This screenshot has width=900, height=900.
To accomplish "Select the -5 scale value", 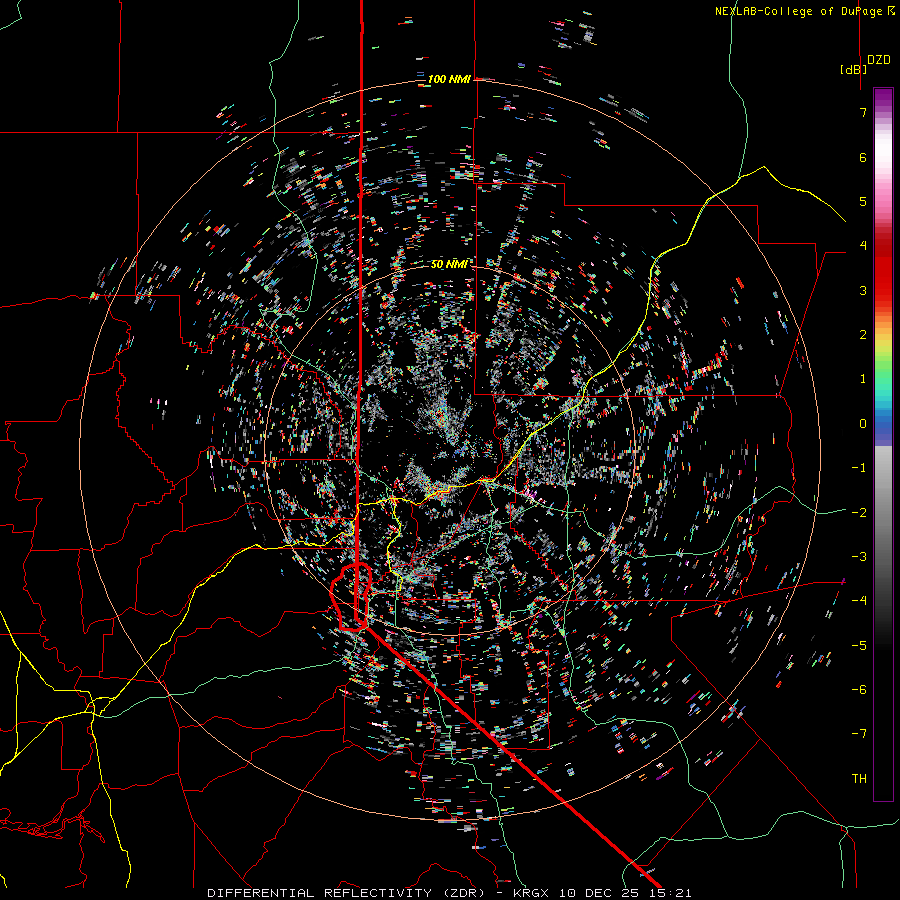I will 859,645.
